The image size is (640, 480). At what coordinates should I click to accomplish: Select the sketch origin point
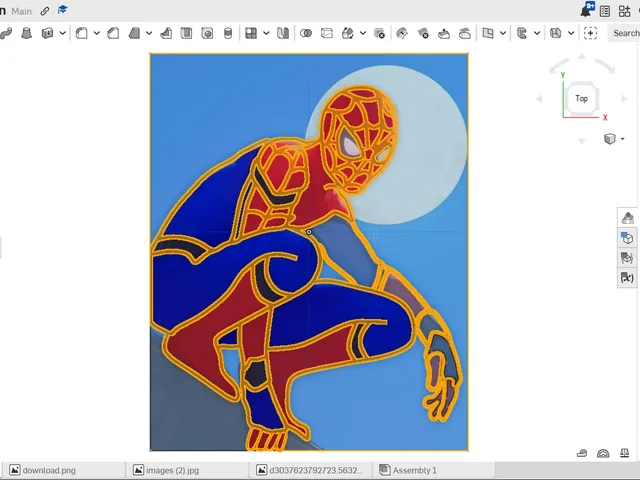(309, 232)
